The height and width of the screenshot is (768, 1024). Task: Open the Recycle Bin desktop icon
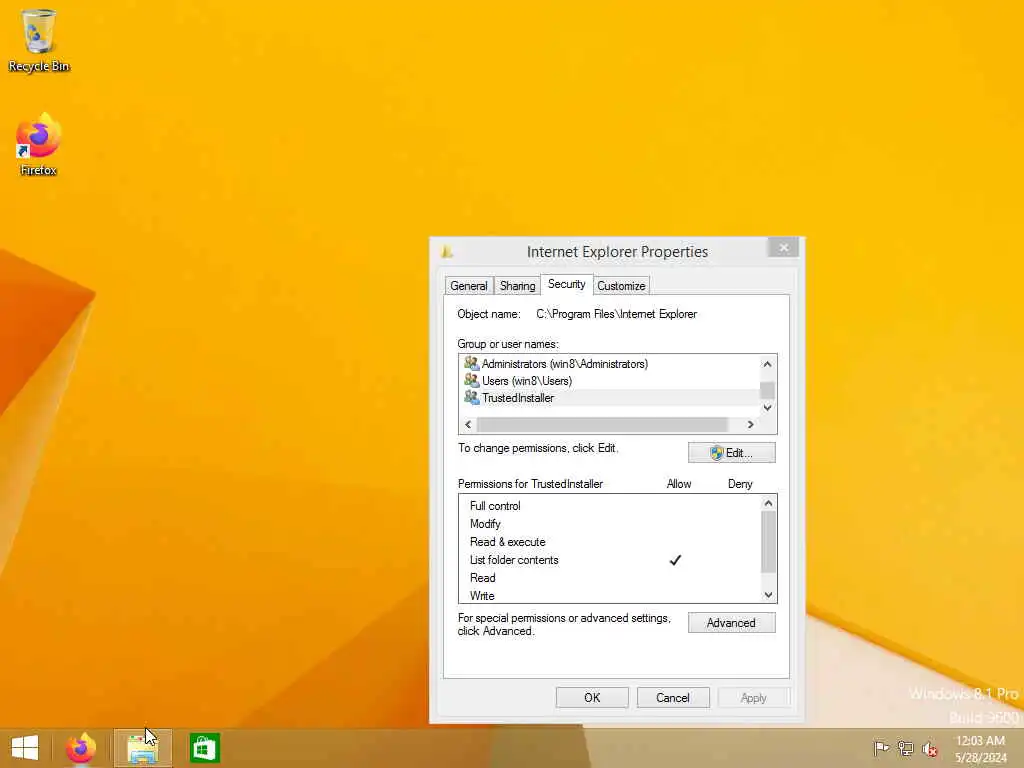pyautogui.click(x=39, y=40)
